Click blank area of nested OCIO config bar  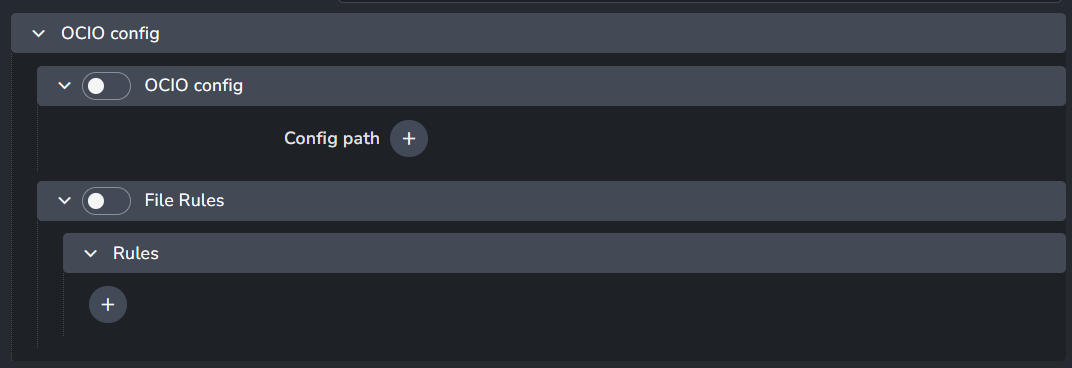pyautogui.click(x=649, y=86)
